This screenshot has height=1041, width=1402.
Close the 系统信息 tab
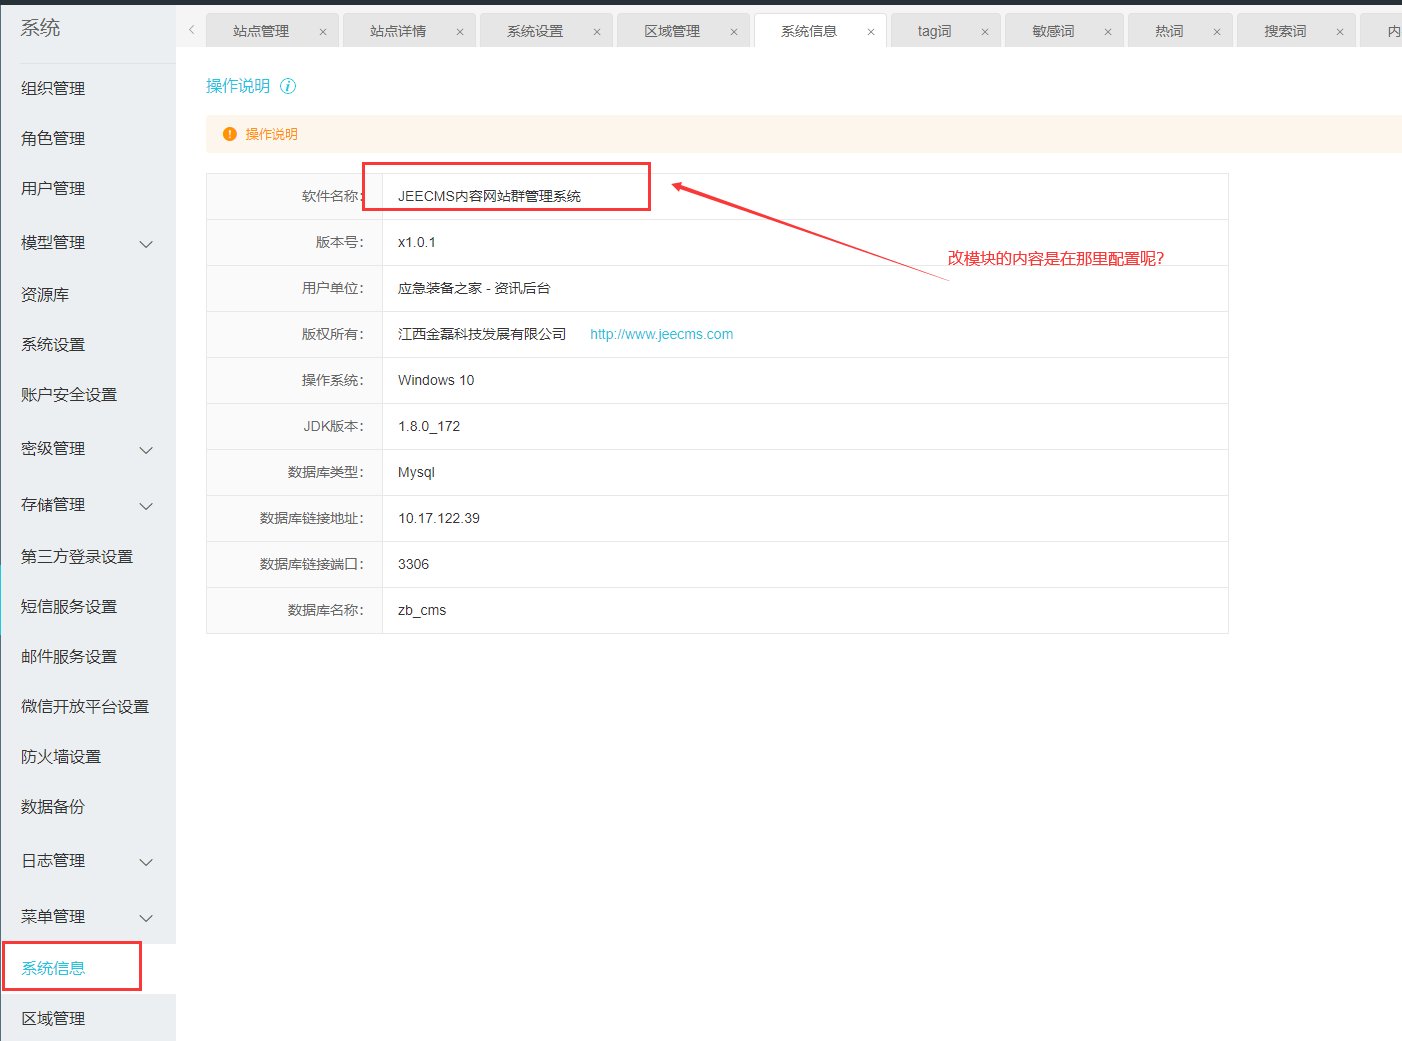click(x=871, y=32)
